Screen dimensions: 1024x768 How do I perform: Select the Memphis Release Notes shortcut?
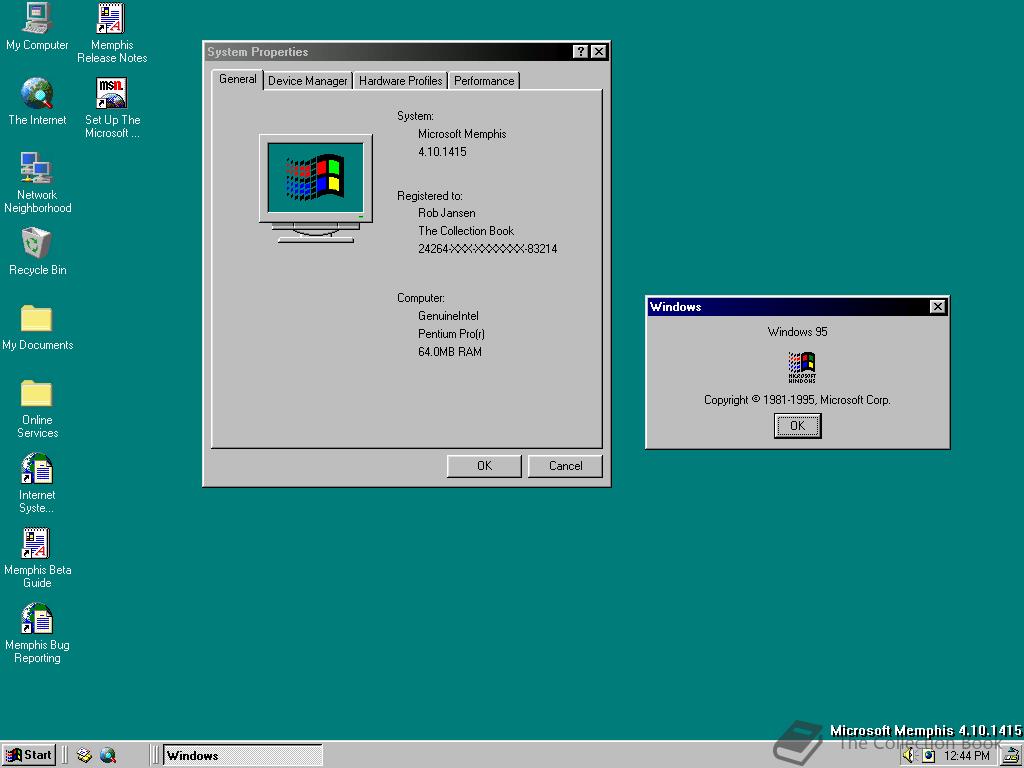pyautogui.click(x=112, y=33)
